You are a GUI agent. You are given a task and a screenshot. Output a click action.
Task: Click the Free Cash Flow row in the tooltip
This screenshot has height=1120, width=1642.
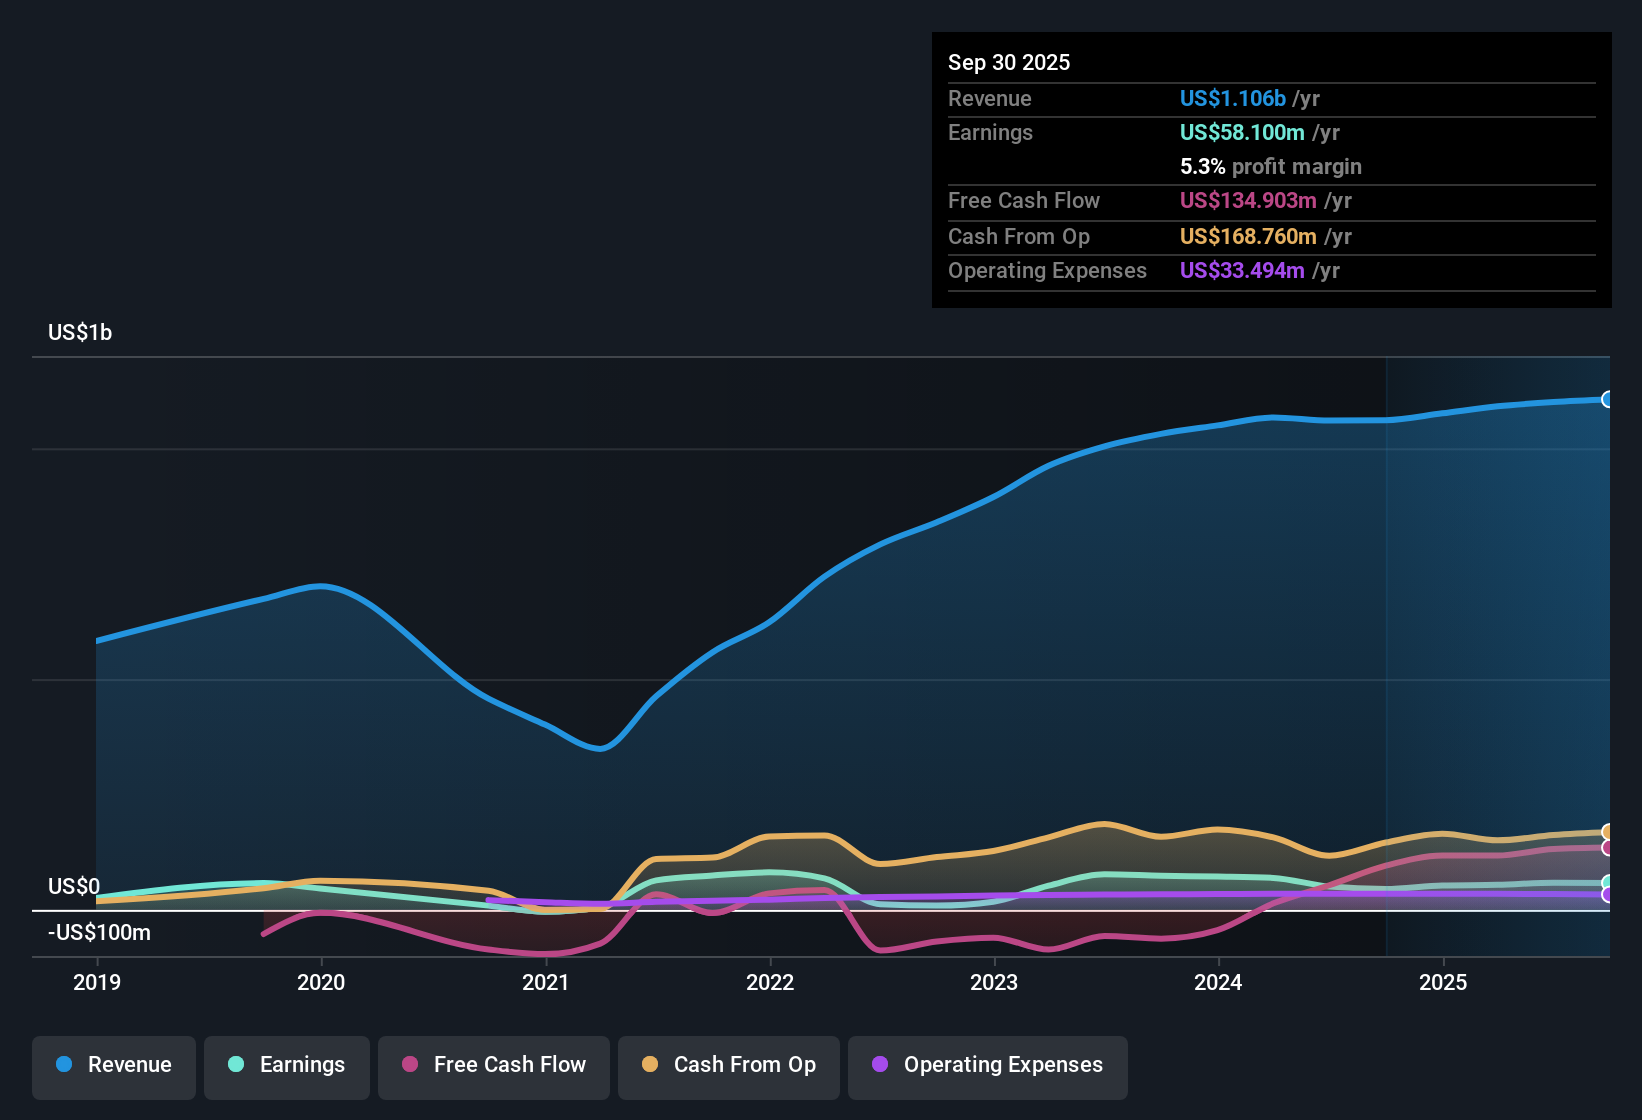click(1024, 201)
